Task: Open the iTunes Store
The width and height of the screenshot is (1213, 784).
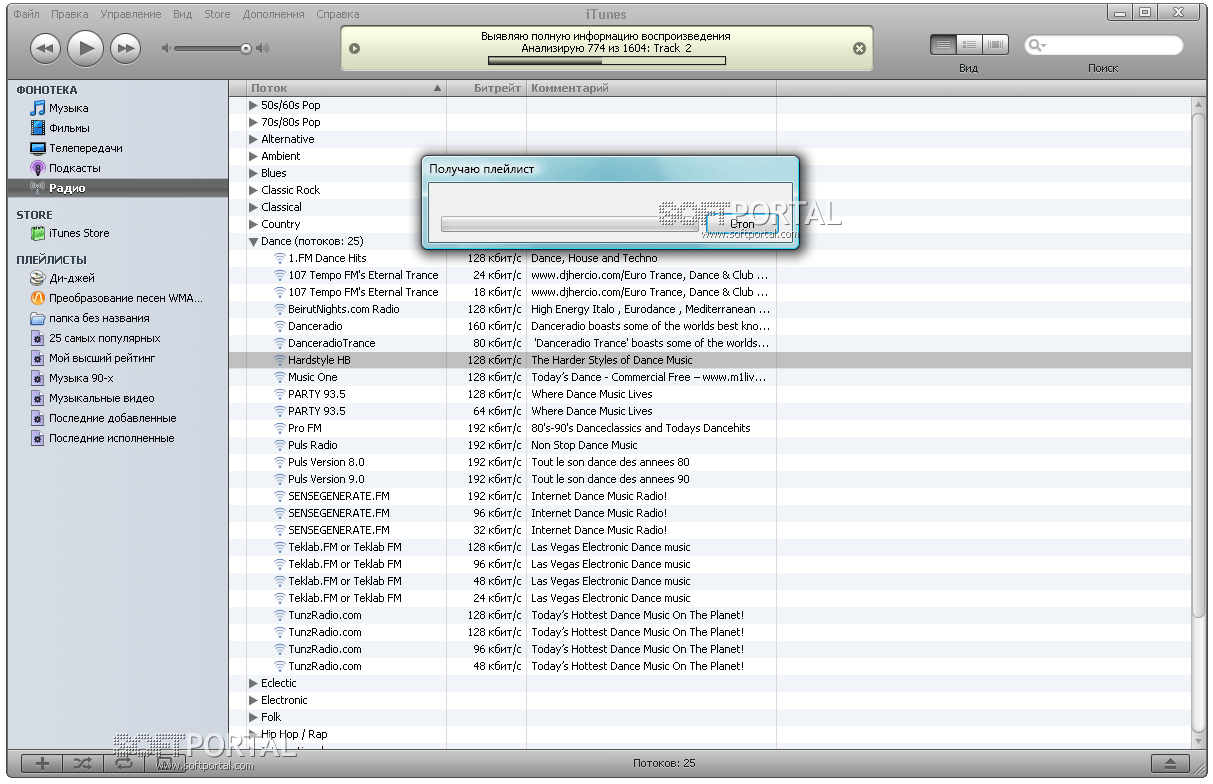Action: [79, 233]
